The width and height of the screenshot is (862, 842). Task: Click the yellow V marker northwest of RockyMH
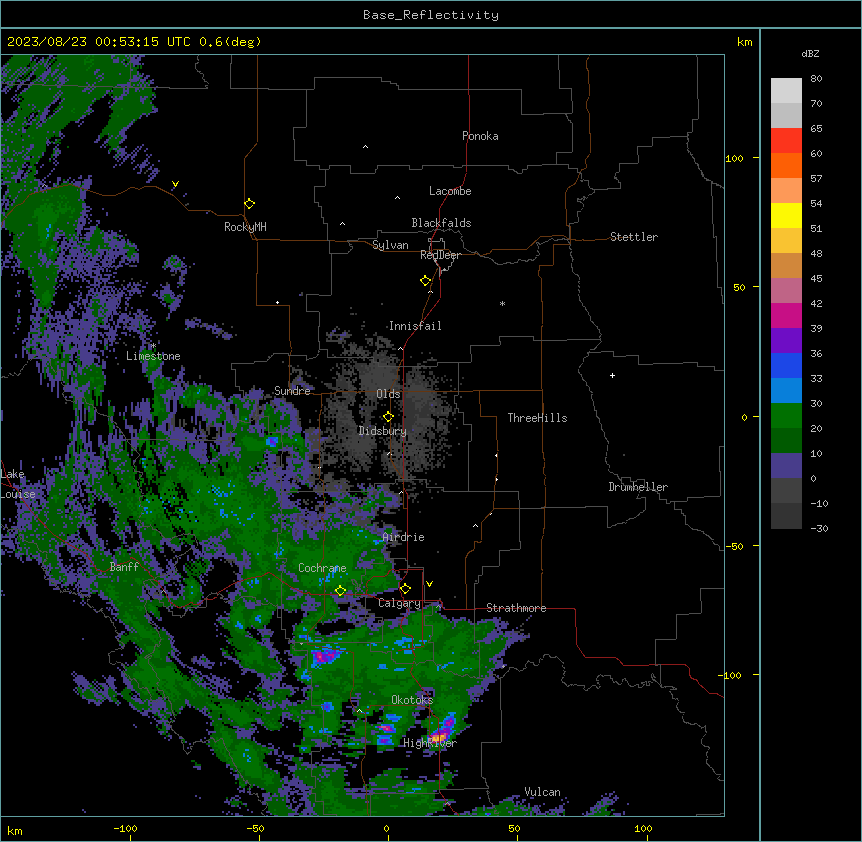coord(175,184)
